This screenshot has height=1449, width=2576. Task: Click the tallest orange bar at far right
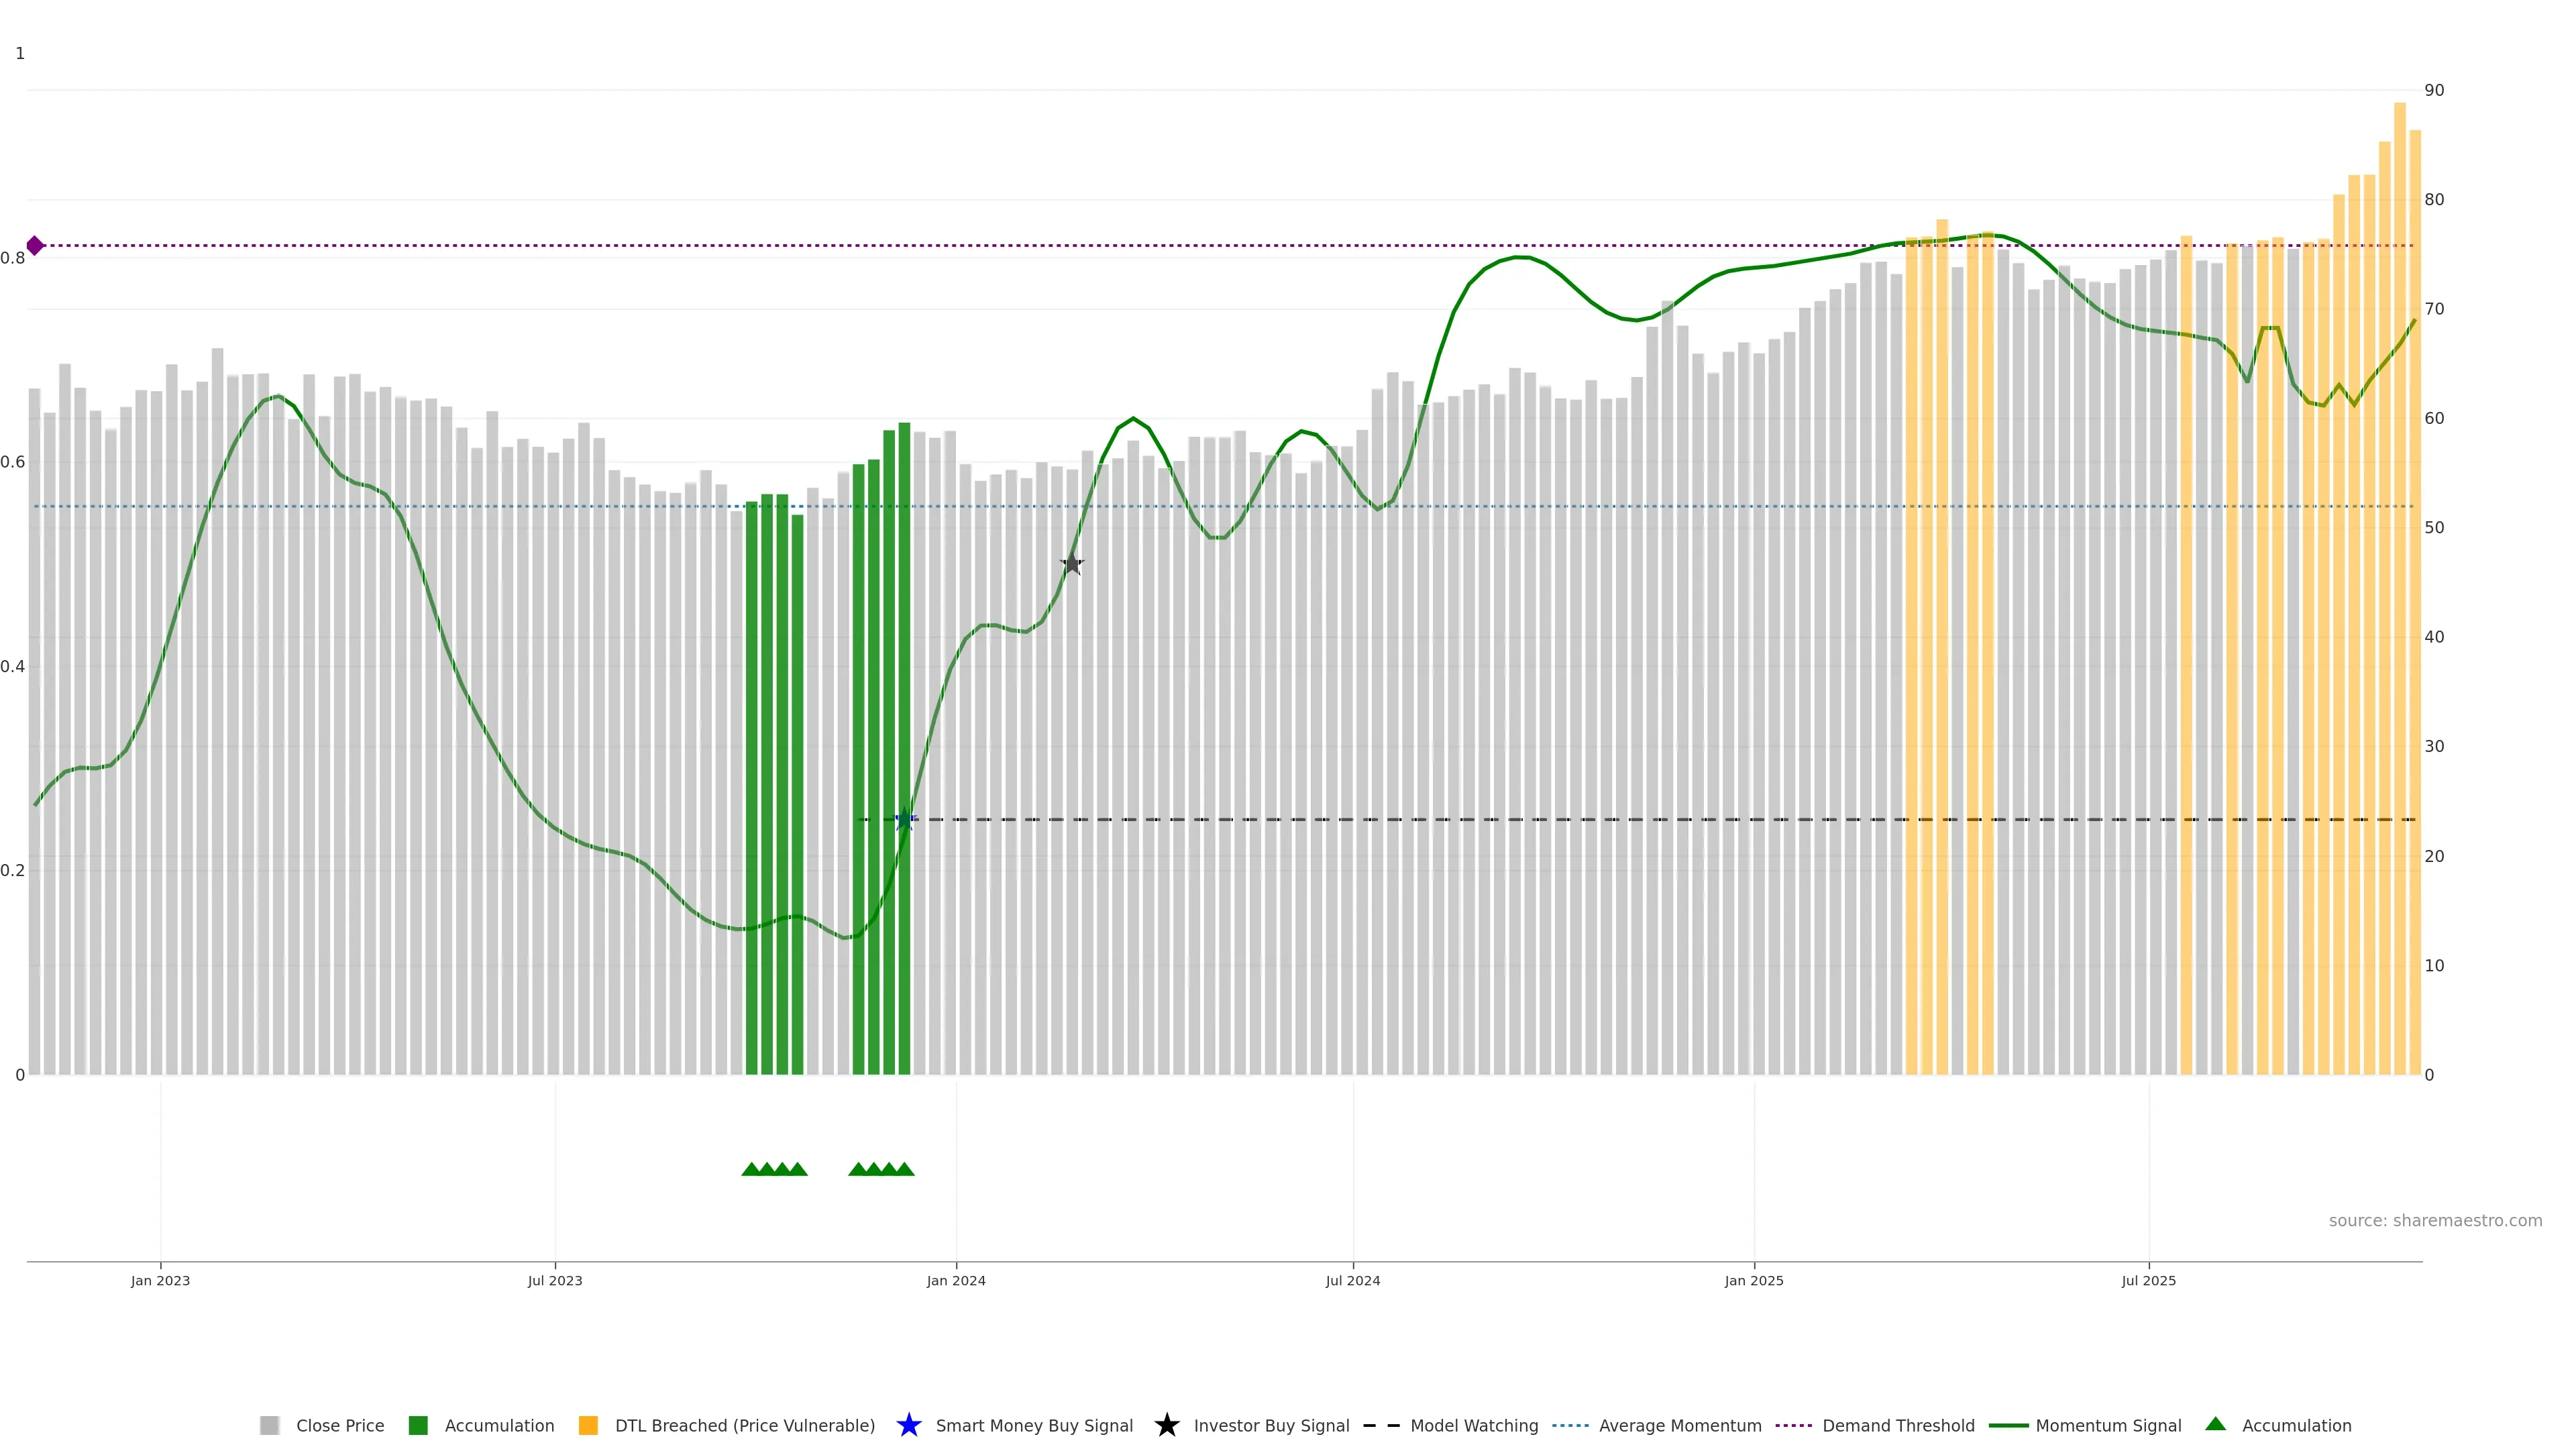click(x=2399, y=600)
